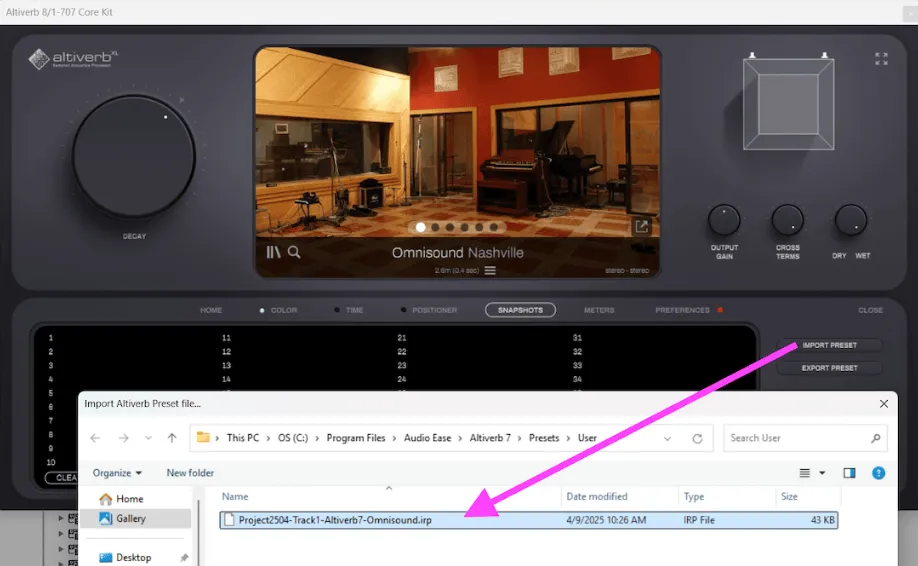
Task: Open the pop-out image icon on room photo
Action: [642, 226]
